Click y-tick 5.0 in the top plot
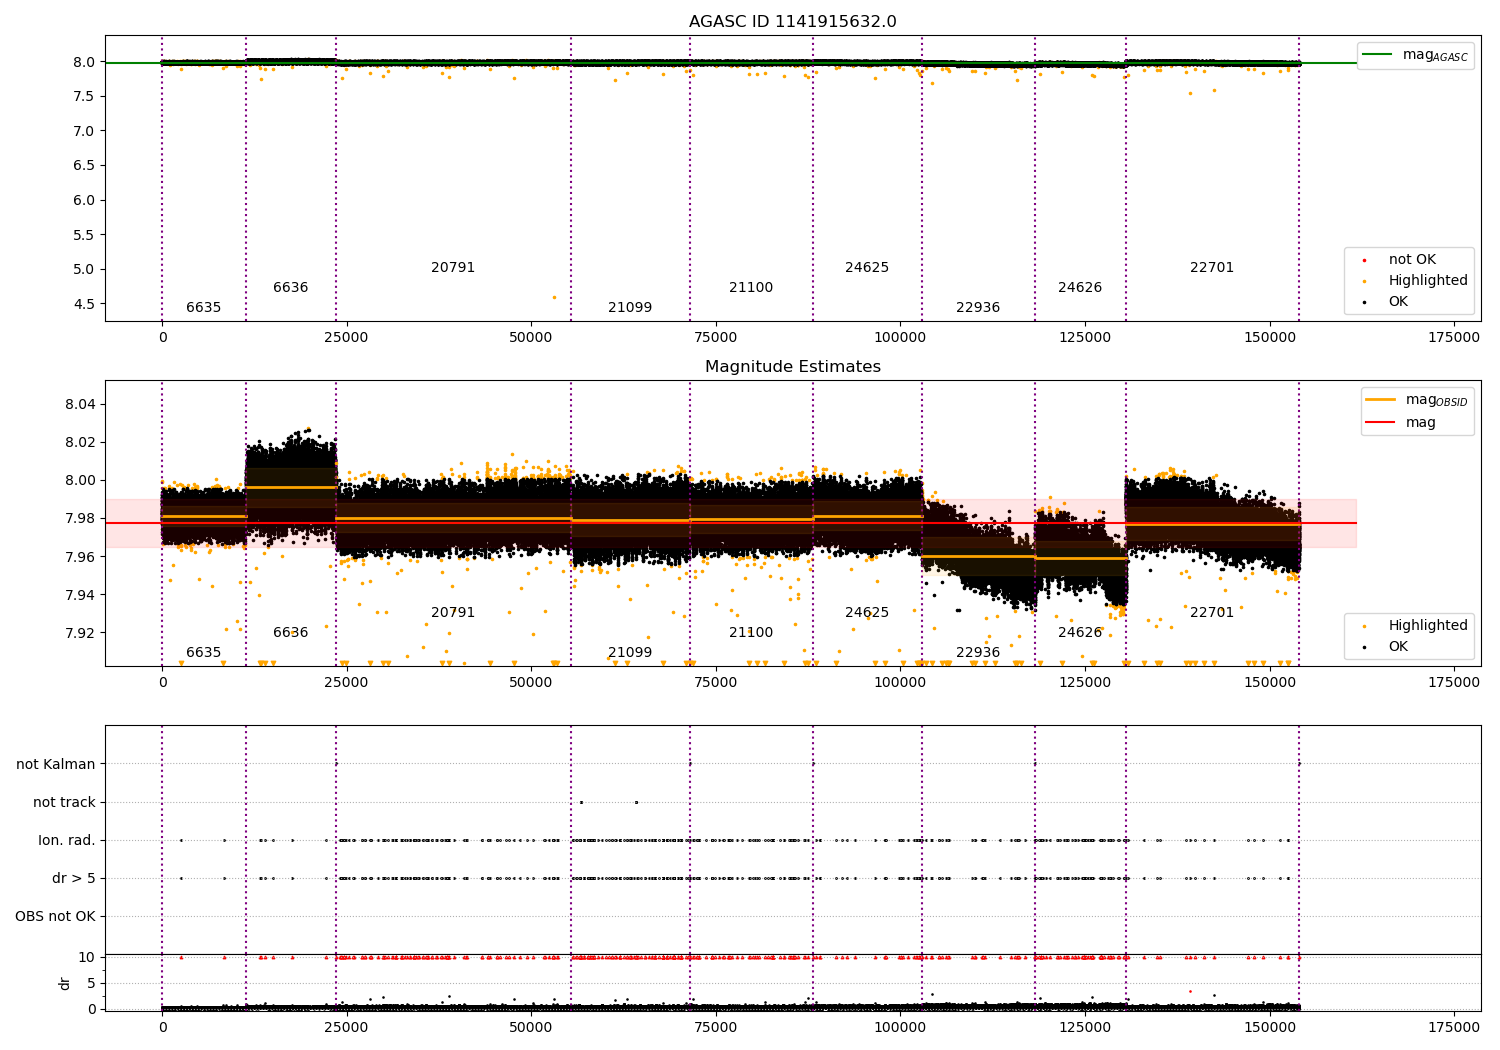 [84, 269]
